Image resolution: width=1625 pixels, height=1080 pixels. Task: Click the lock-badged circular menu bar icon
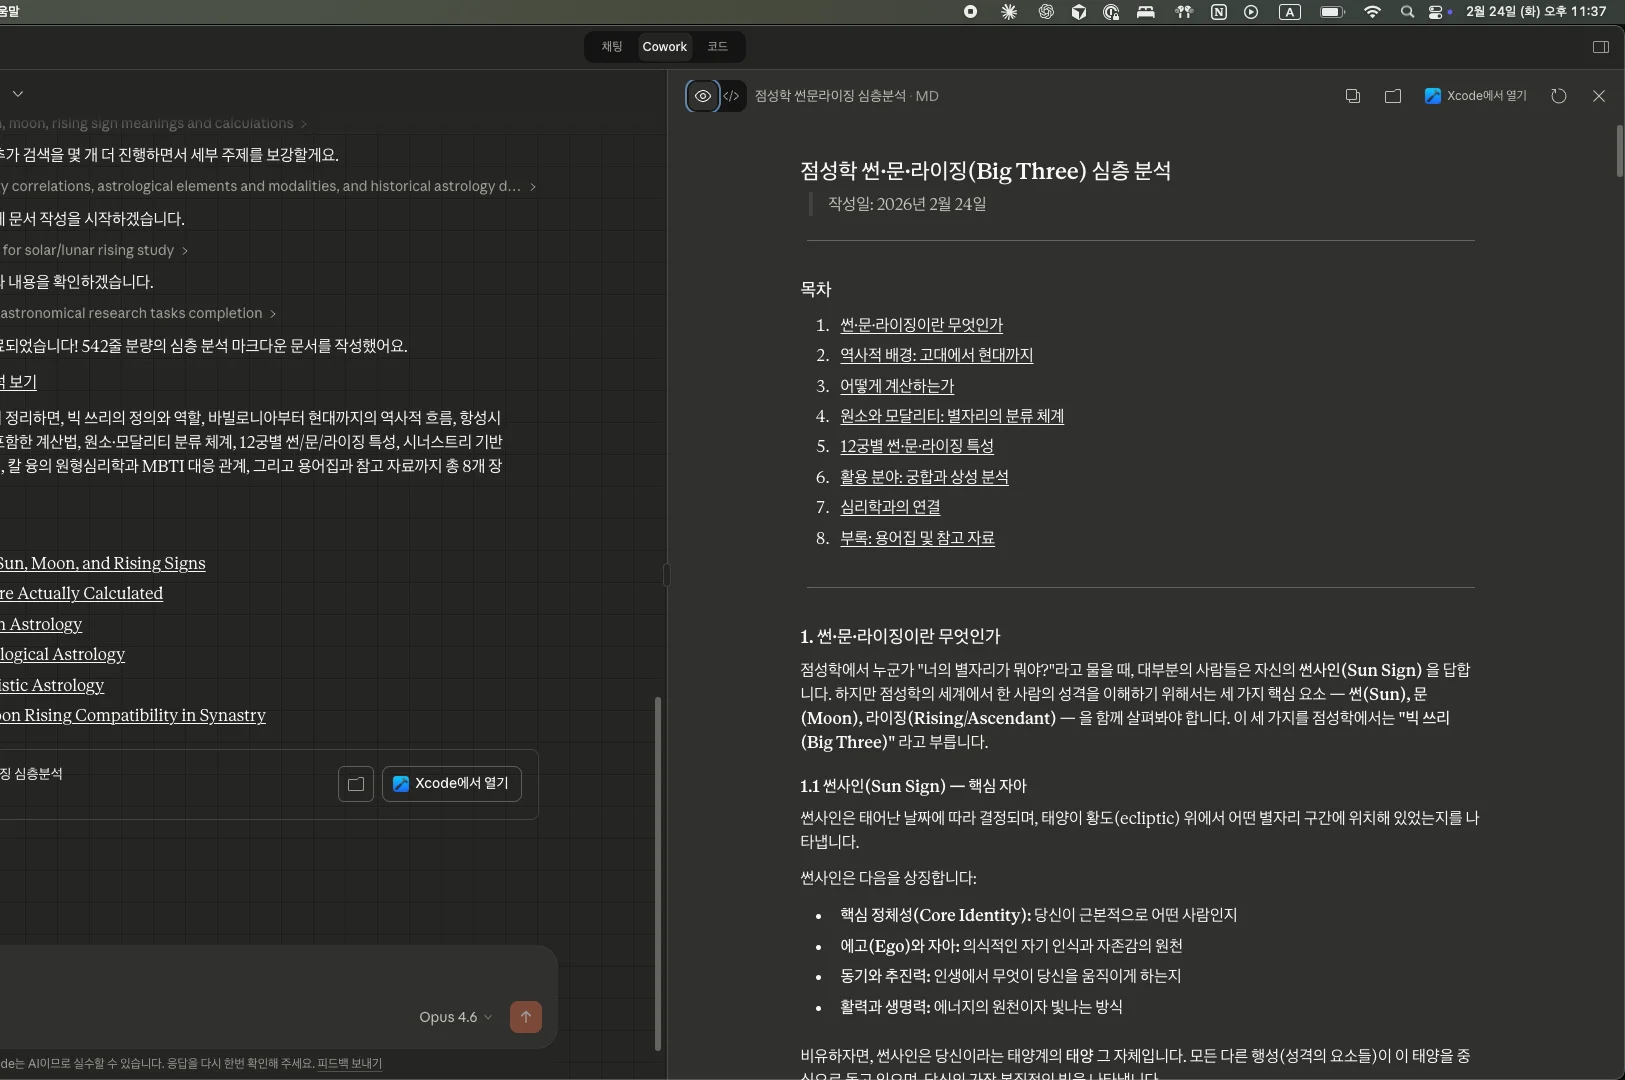click(x=1111, y=12)
